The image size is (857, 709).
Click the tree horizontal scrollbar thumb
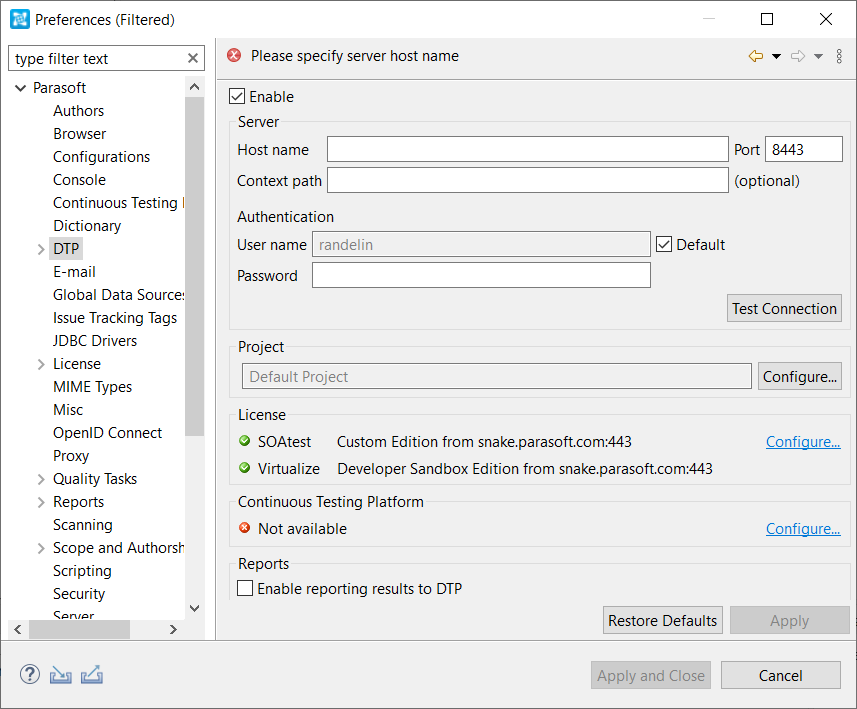(x=79, y=629)
